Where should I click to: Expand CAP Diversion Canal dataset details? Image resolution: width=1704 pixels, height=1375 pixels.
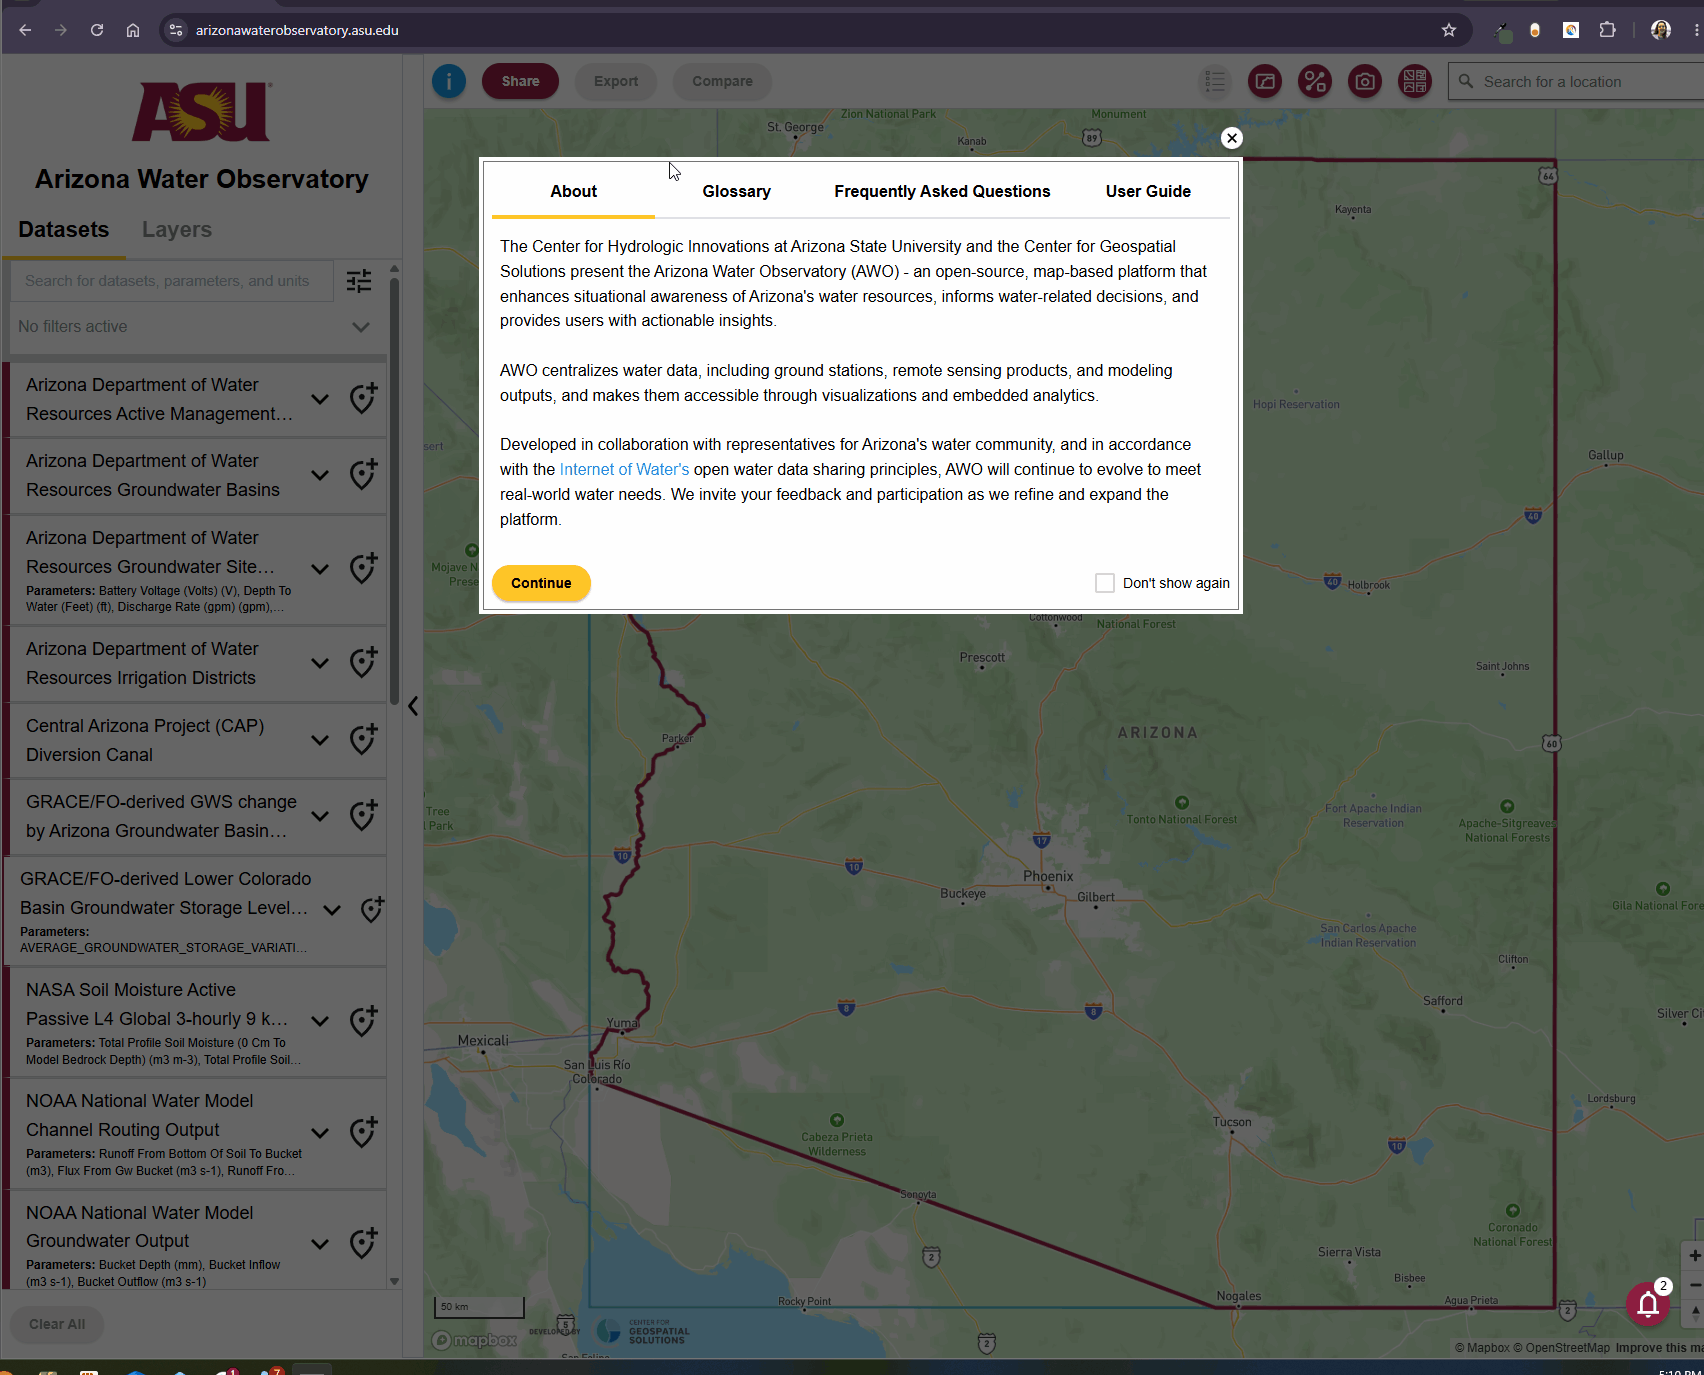point(320,740)
